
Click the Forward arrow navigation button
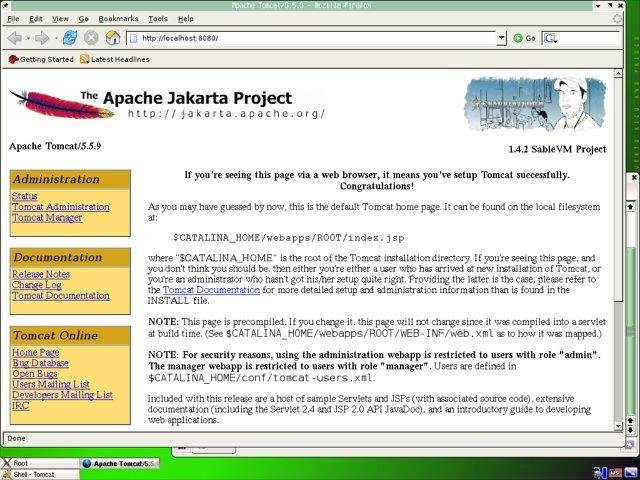(x=42, y=38)
